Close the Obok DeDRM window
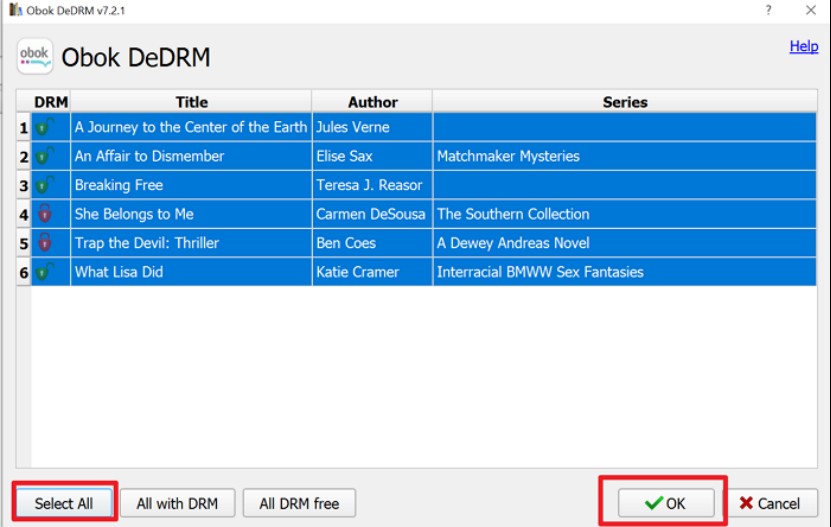This screenshot has width=831, height=527. [811, 10]
